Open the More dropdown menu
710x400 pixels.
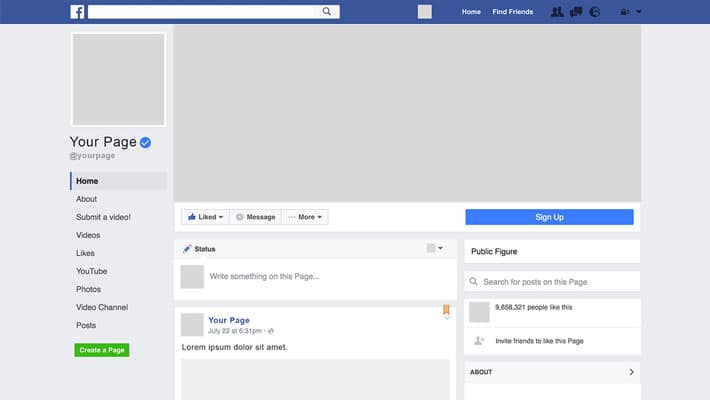305,217
